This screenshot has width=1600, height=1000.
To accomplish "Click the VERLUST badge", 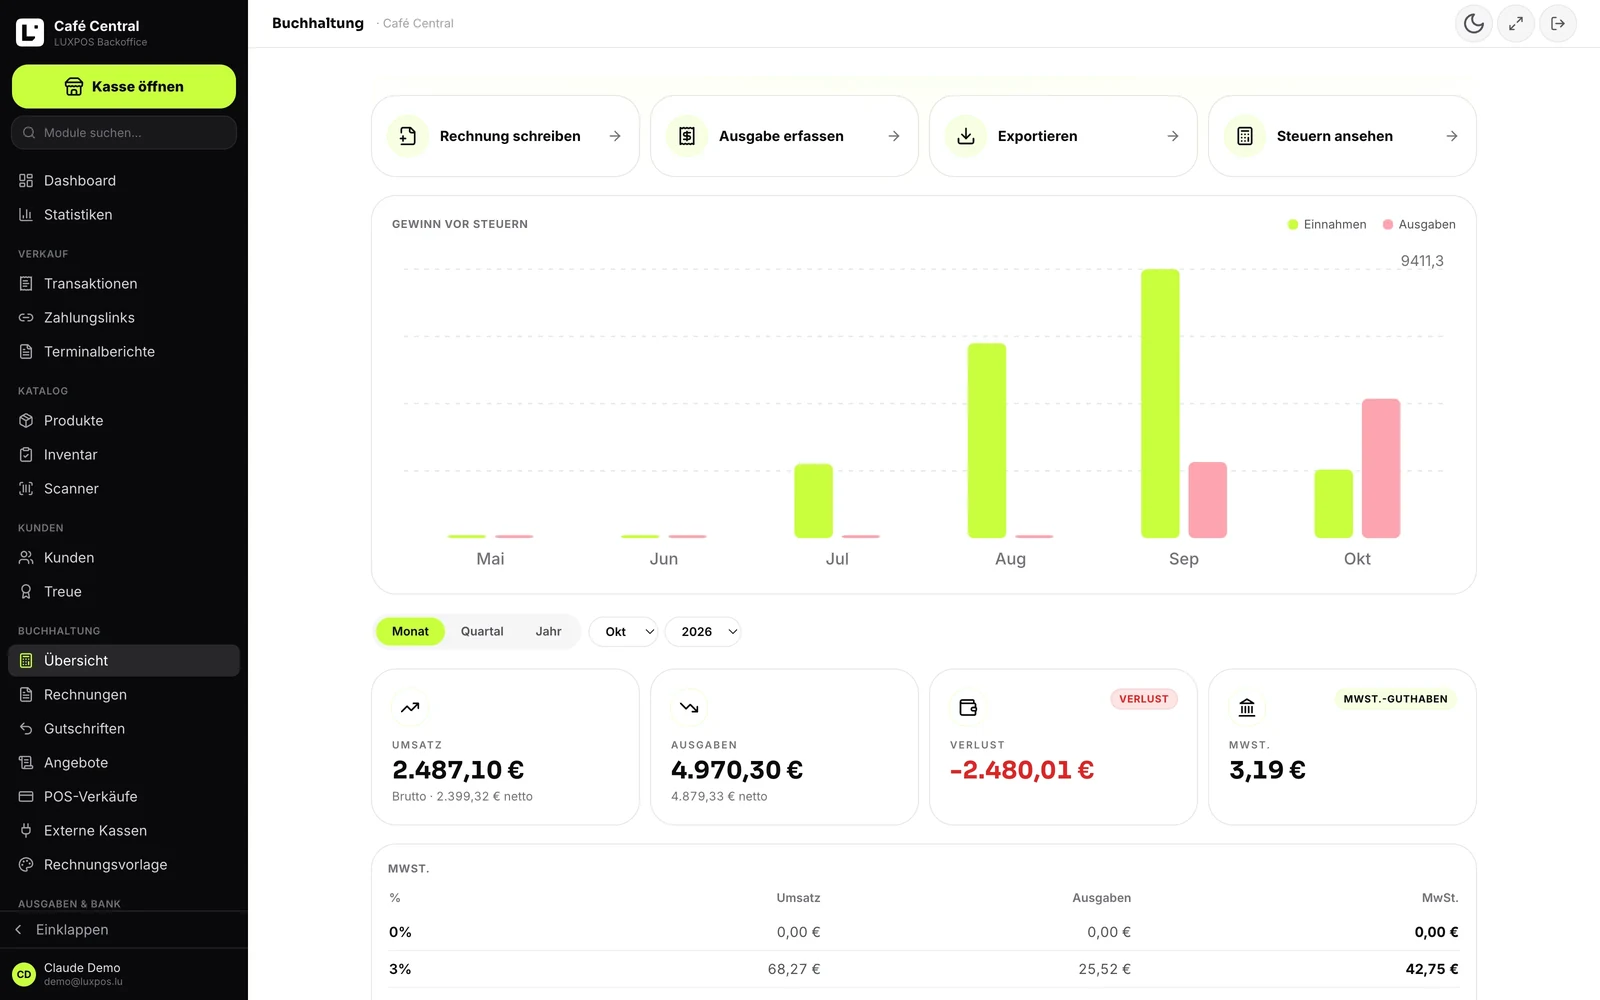I will point(1144,699).
